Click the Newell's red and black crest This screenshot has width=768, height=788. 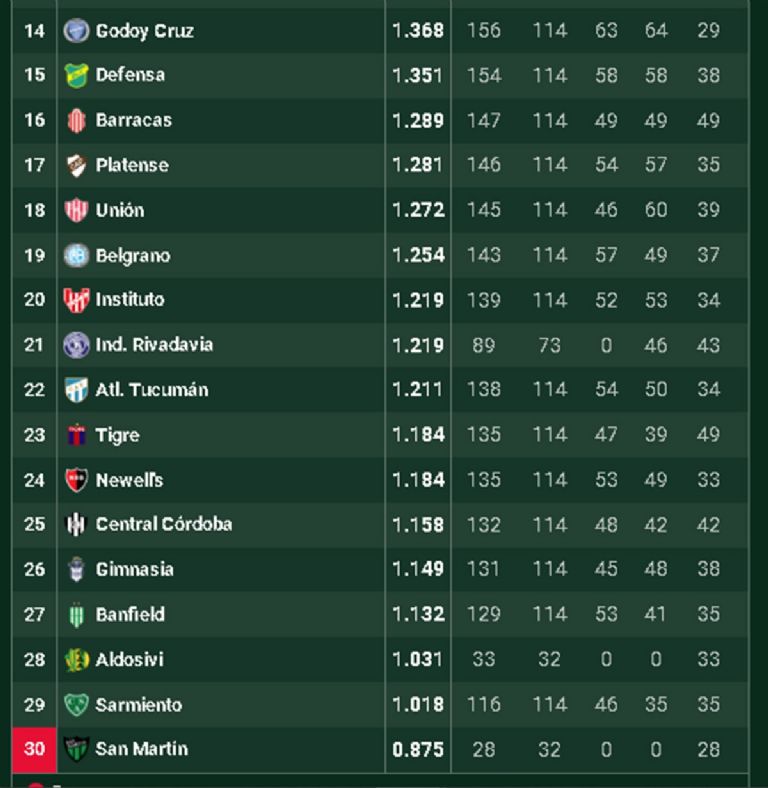(76, 480)
